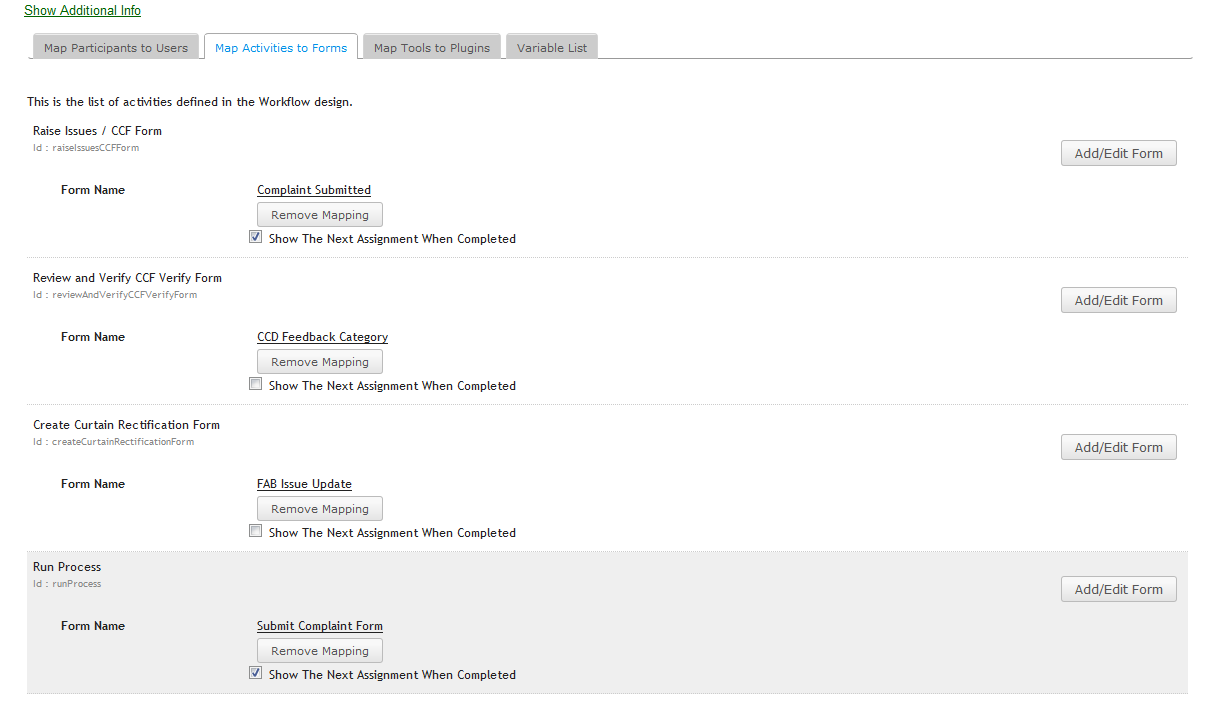Open the Complaint Submitted form link

(314, 190)
